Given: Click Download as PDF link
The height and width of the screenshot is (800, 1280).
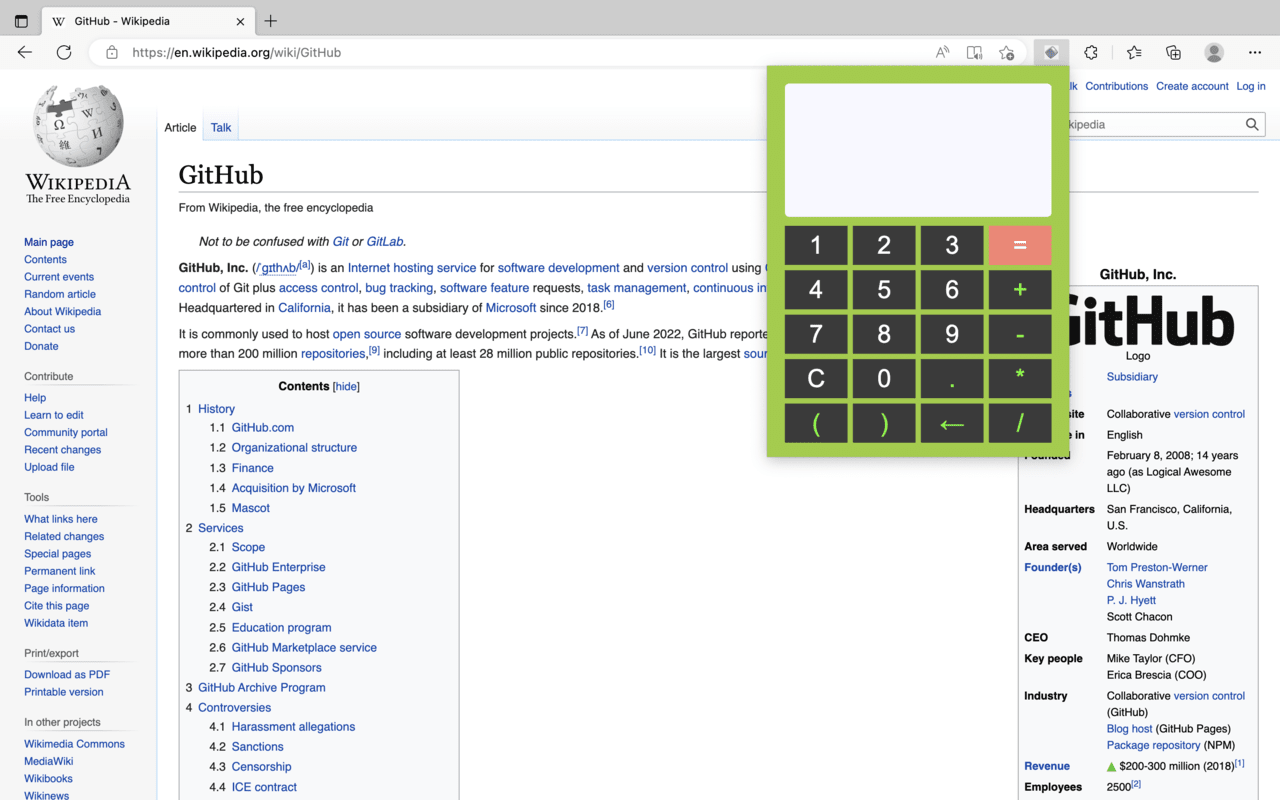Looking at the screenshot, I should click(x=67, y=674).
